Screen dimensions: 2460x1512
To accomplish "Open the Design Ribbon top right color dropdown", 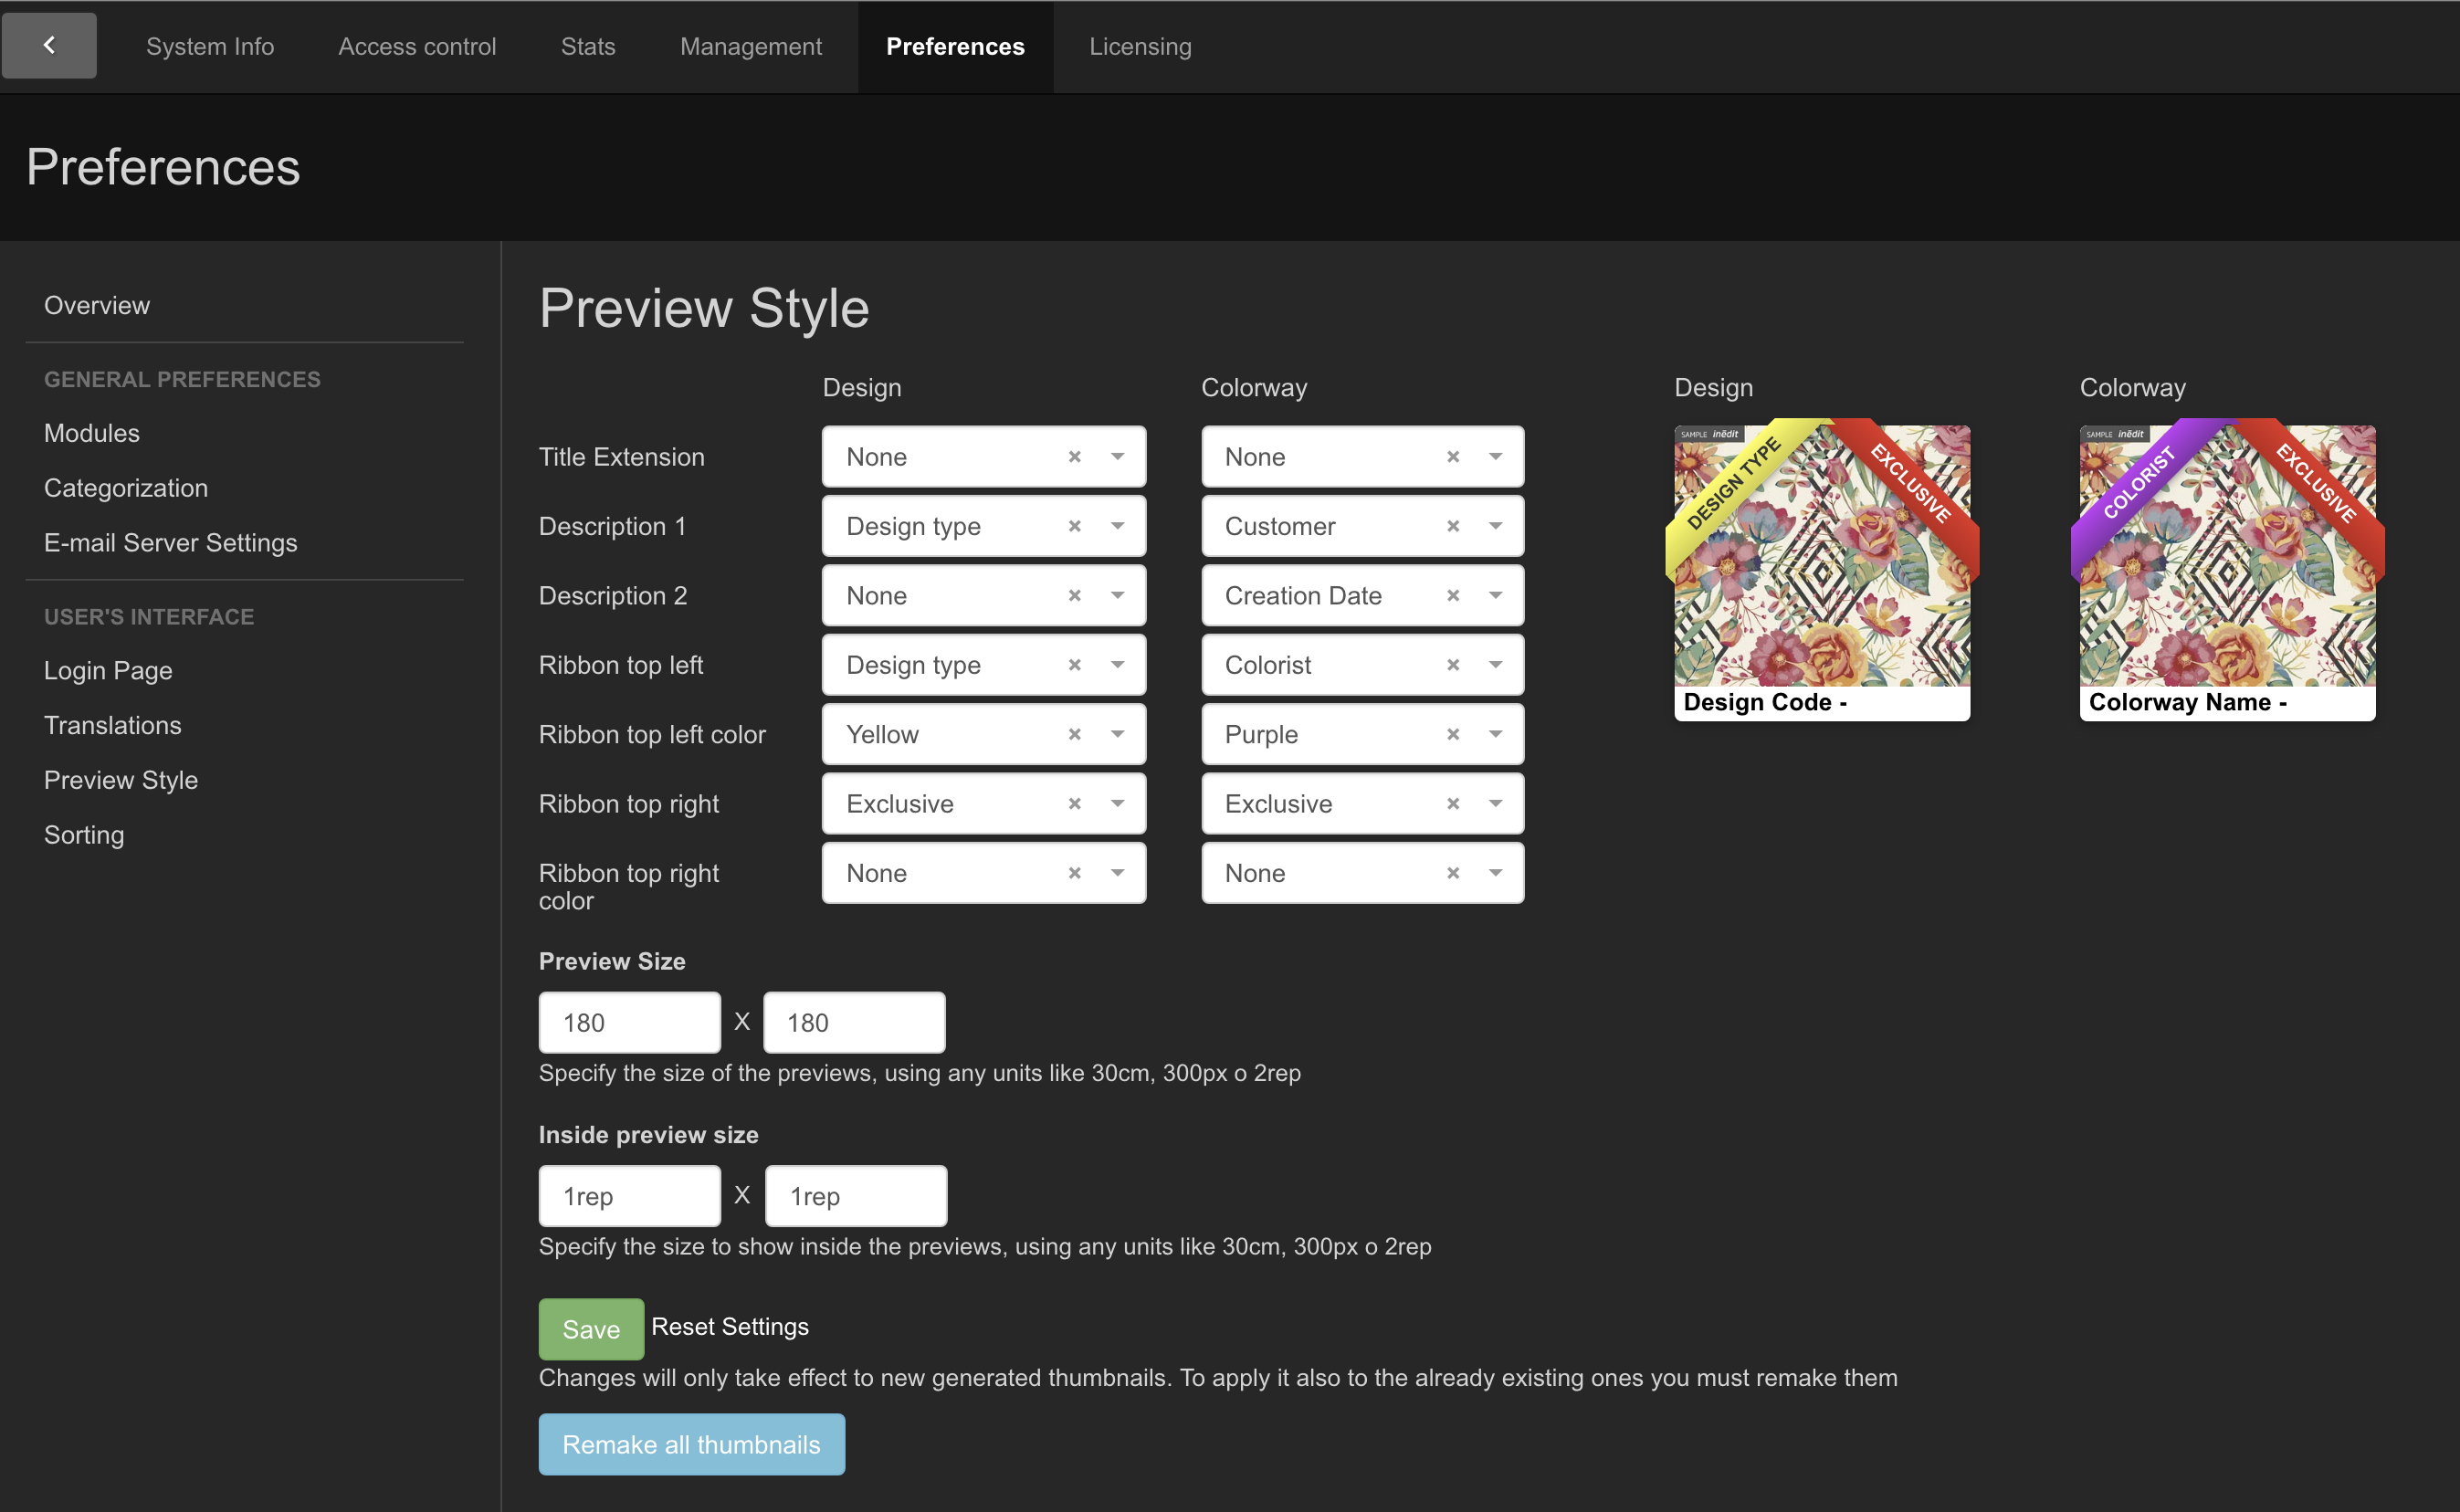I will [x=1117, y=873].
